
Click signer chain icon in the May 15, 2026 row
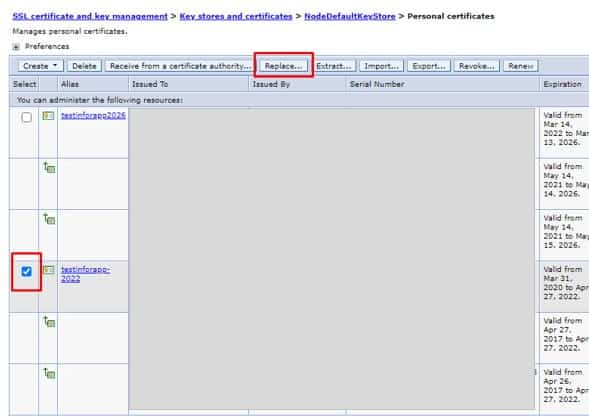point(49,219)
